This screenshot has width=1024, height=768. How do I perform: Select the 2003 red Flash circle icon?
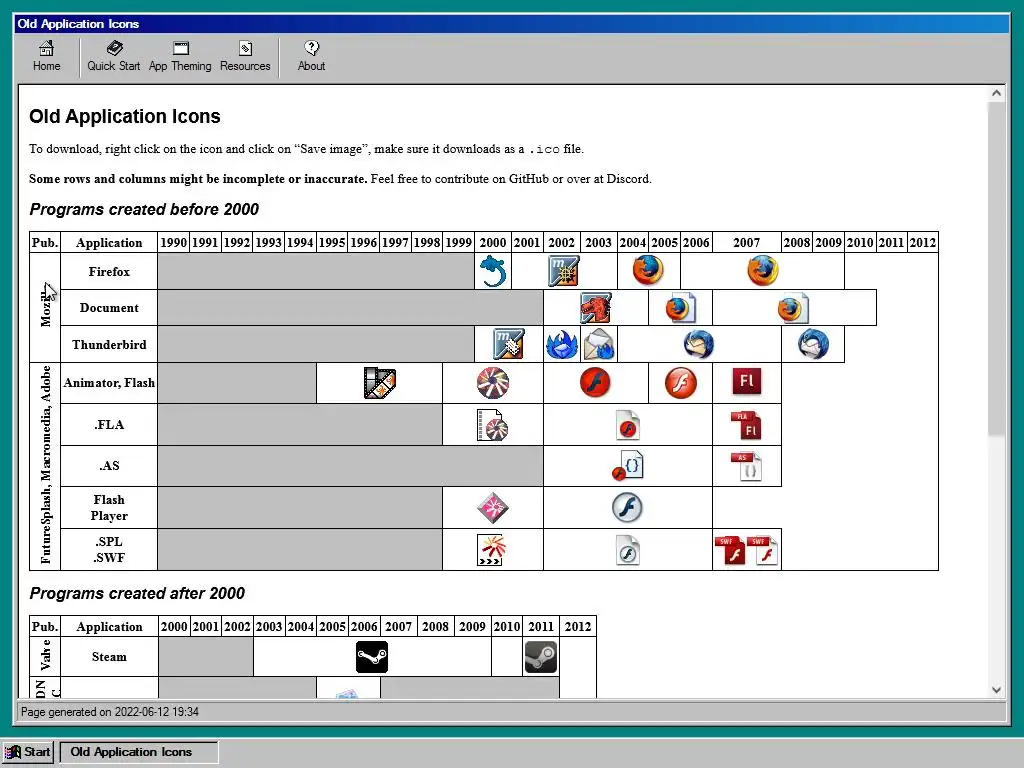tap(595, 383)
